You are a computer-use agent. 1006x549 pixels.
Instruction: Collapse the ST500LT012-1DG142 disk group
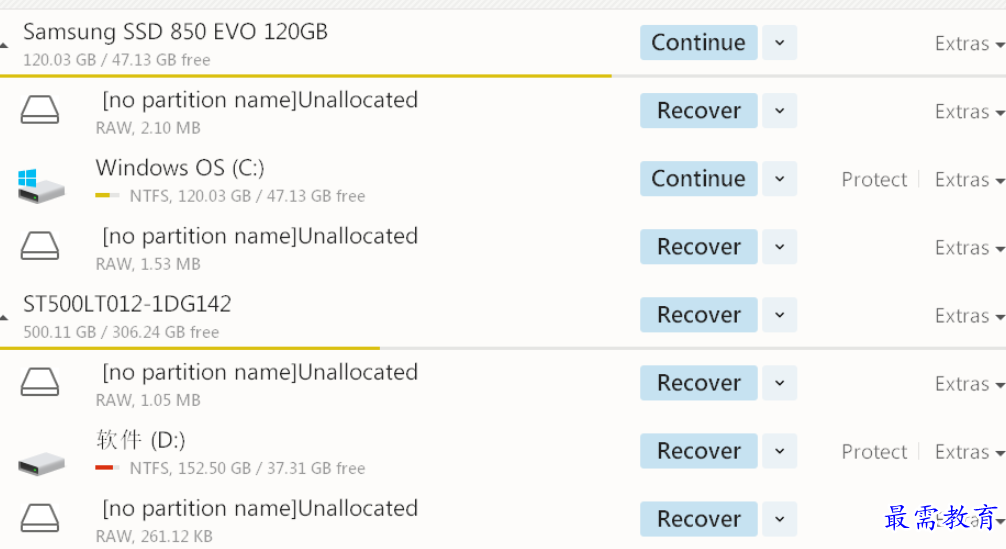click(x=4, y=317)
